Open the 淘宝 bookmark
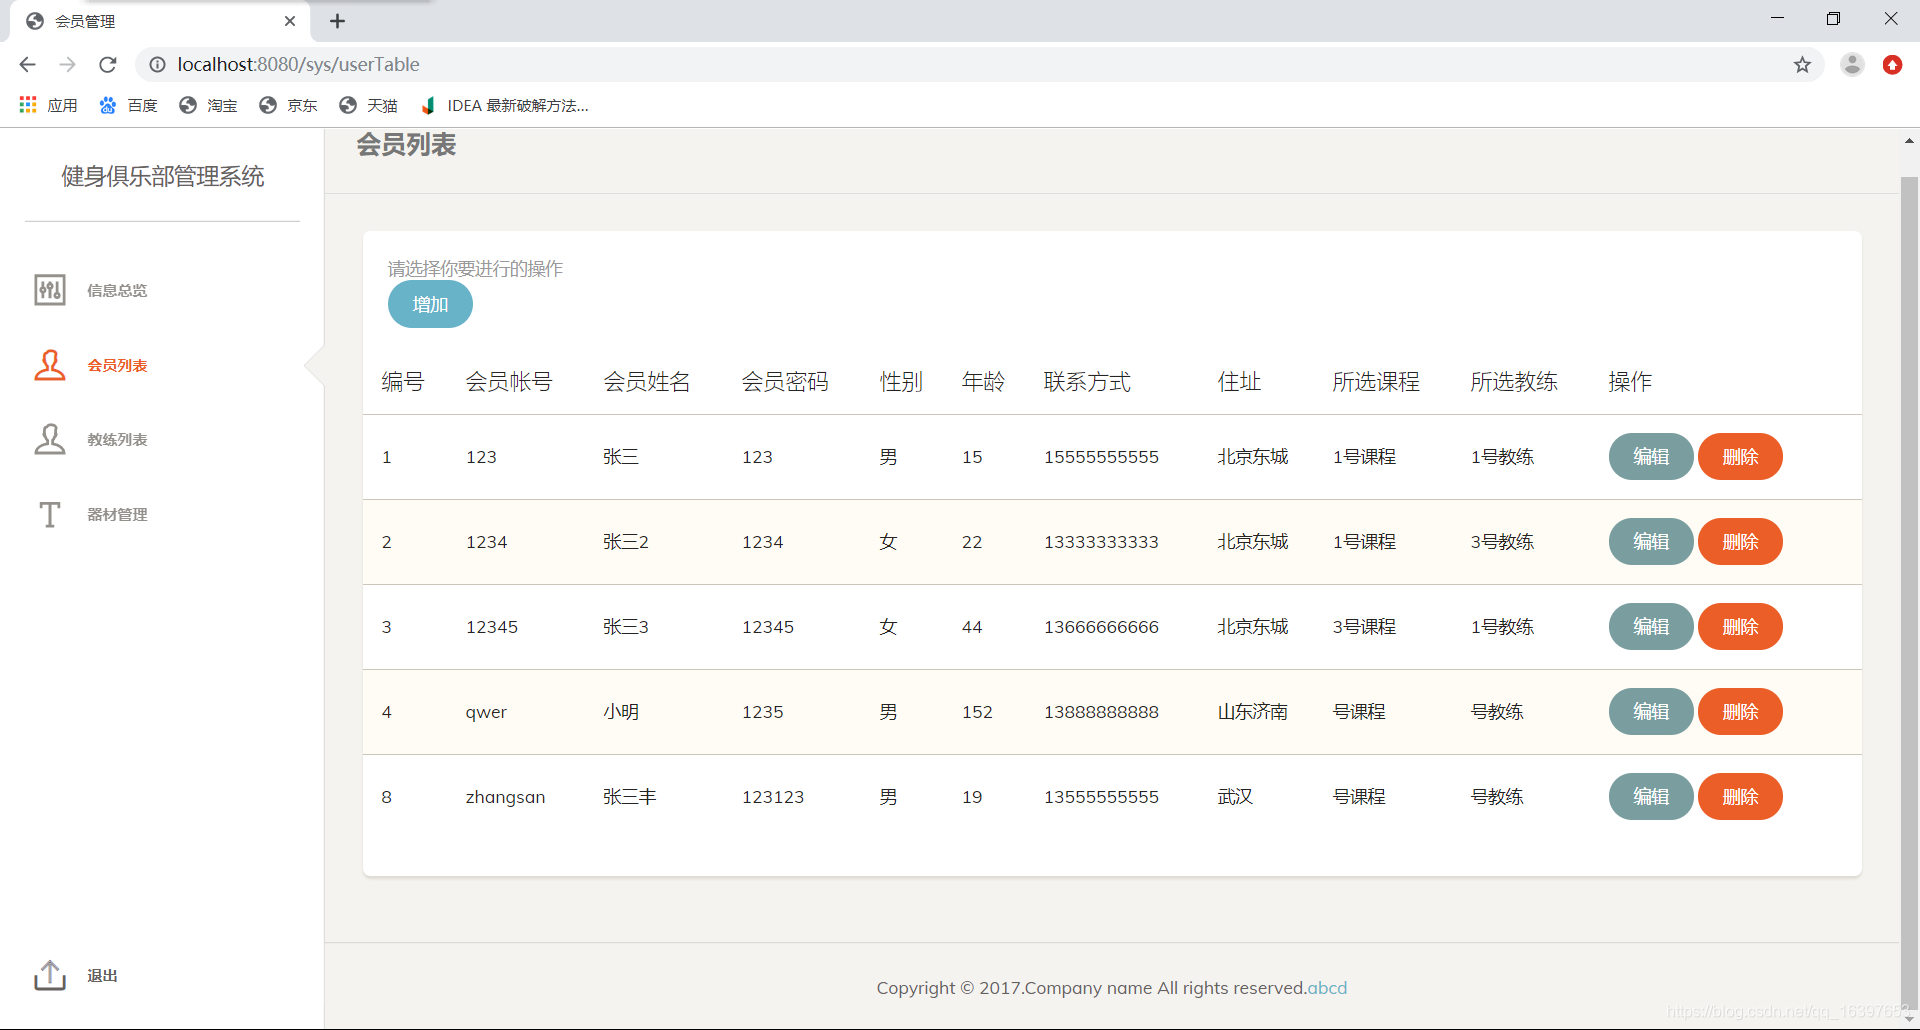 [x=208, y=105]
